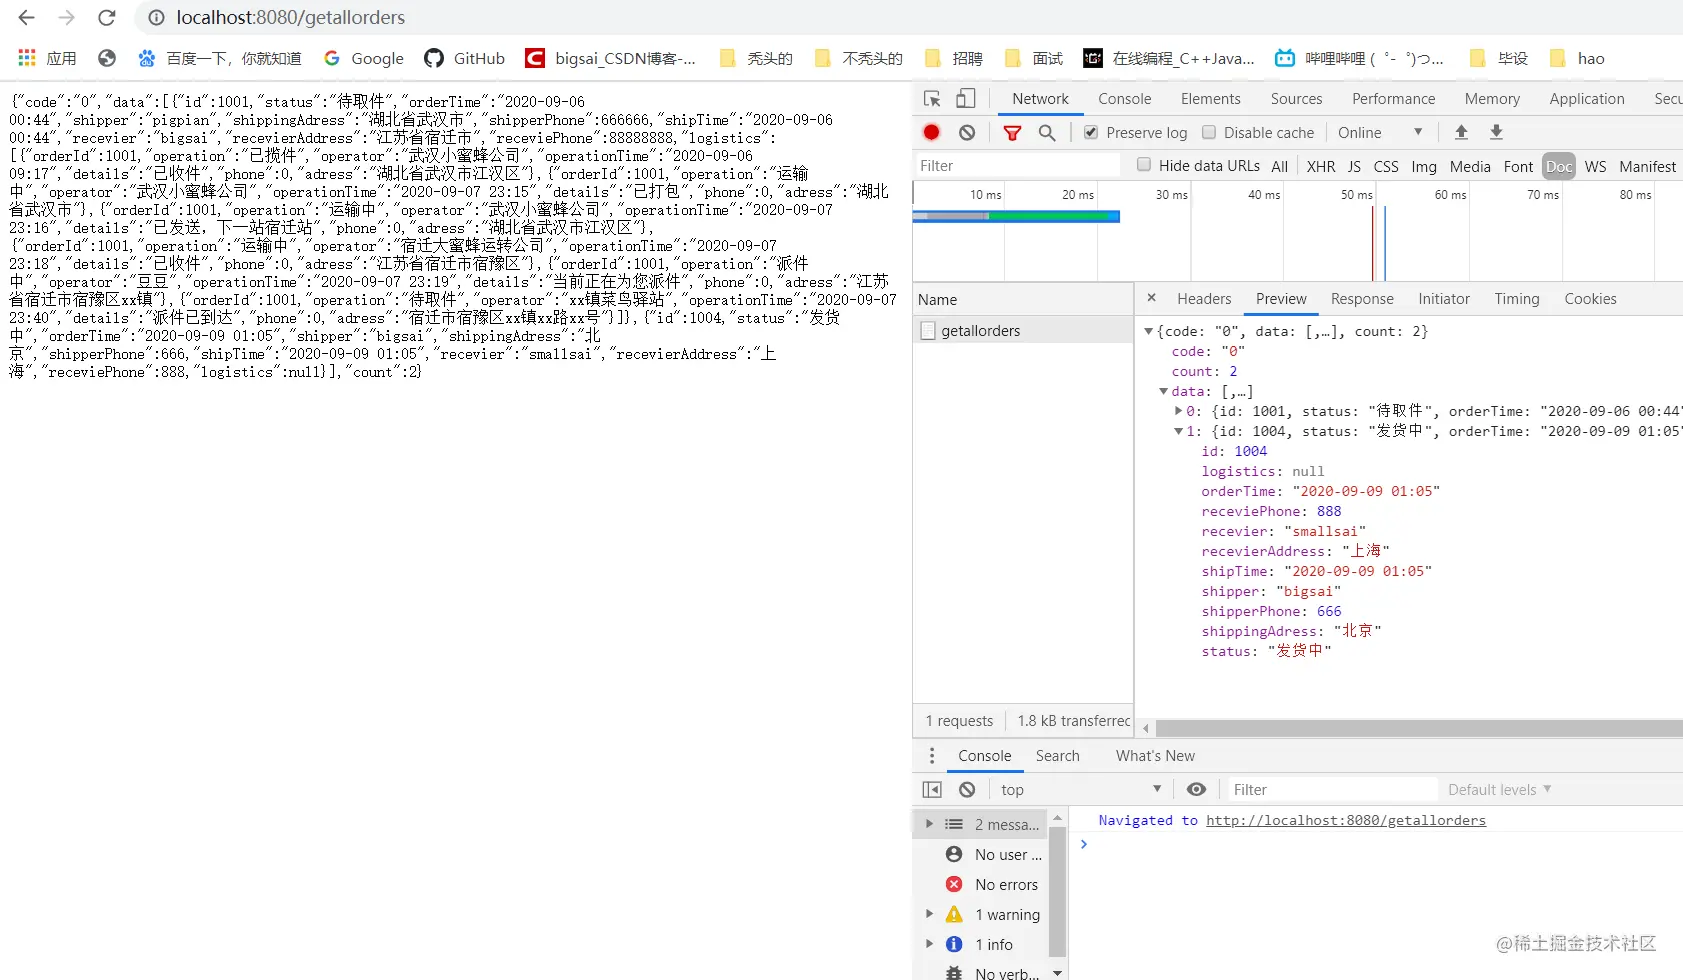Viewport: 1683px width, 980px height.
Task: Open the Memory tab
Action: (x=1492, y=98)
